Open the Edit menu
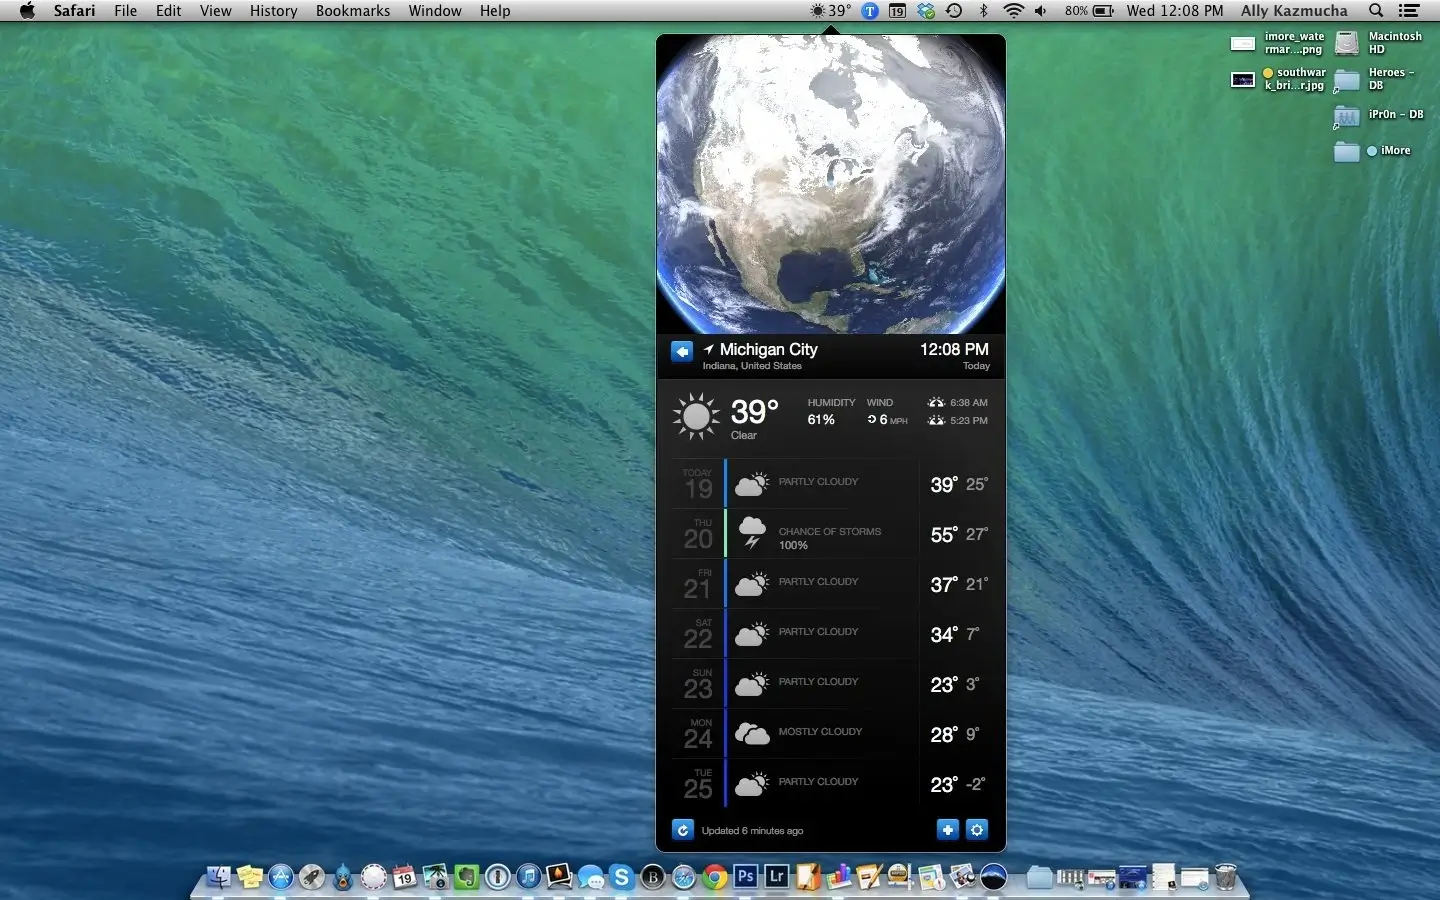Viewport: 1440px width, 900px height. pyautogui.click(x=169, y=11)
